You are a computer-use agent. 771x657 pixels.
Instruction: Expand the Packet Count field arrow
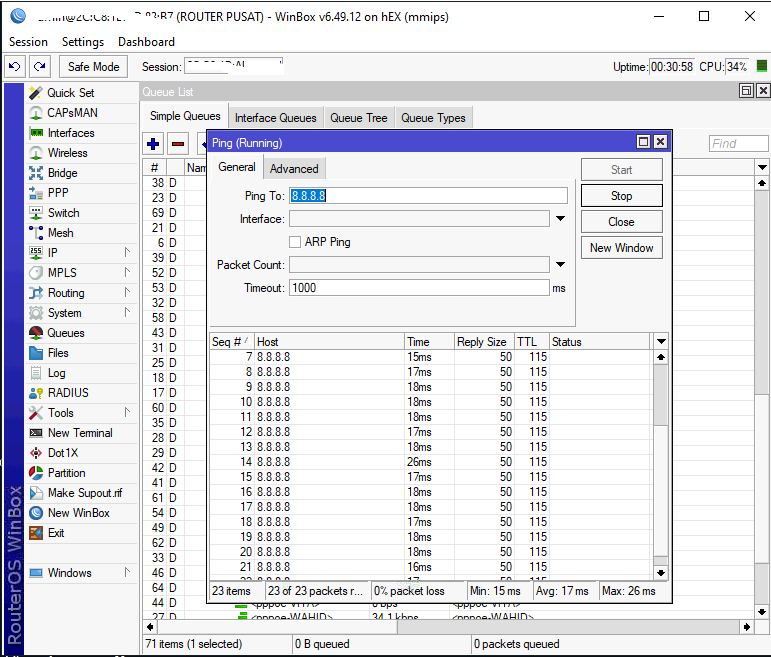click(x=561, y=265)
